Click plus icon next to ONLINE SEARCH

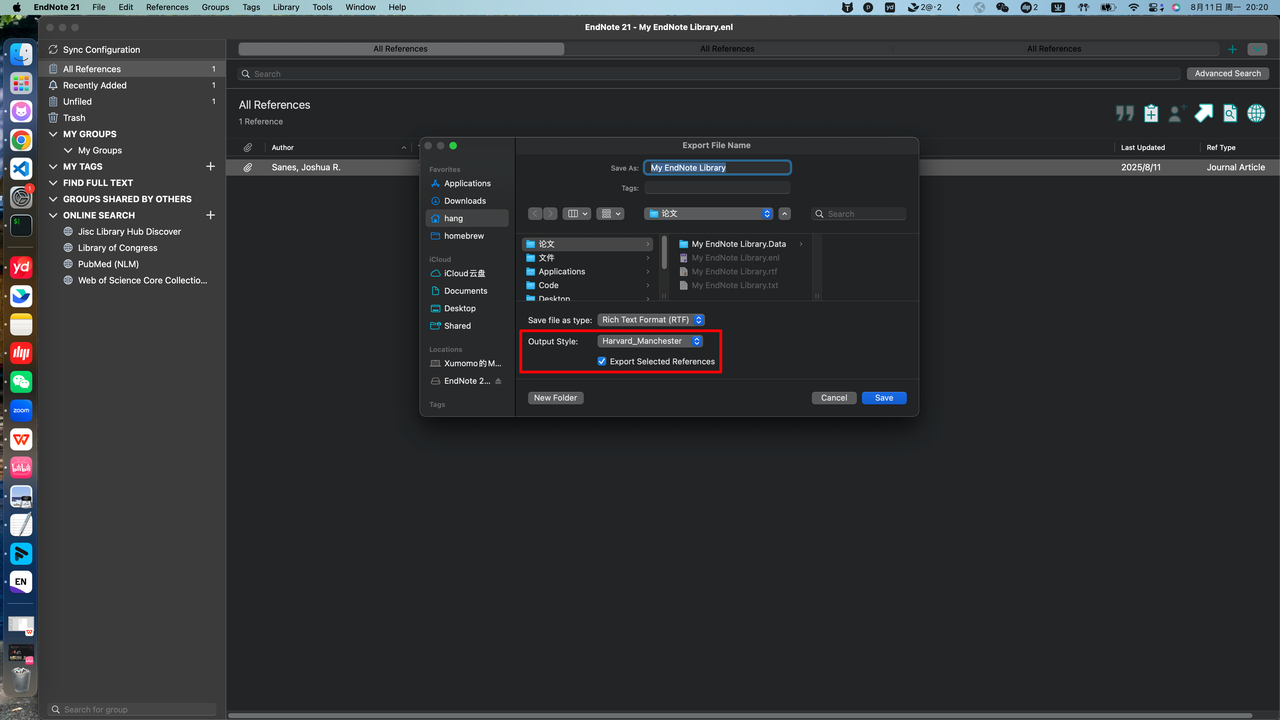[210, 215]
